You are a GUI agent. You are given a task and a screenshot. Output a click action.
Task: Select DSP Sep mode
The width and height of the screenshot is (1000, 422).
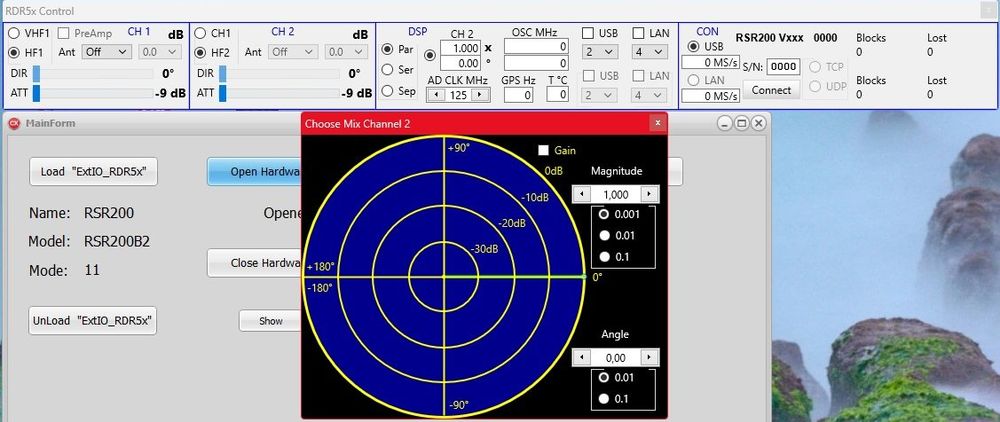pos(387,91)
